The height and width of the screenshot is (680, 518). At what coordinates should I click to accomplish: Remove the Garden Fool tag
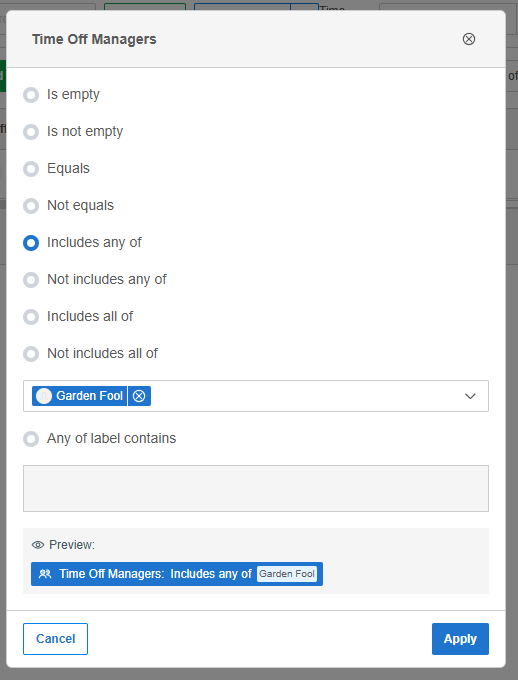139,396
